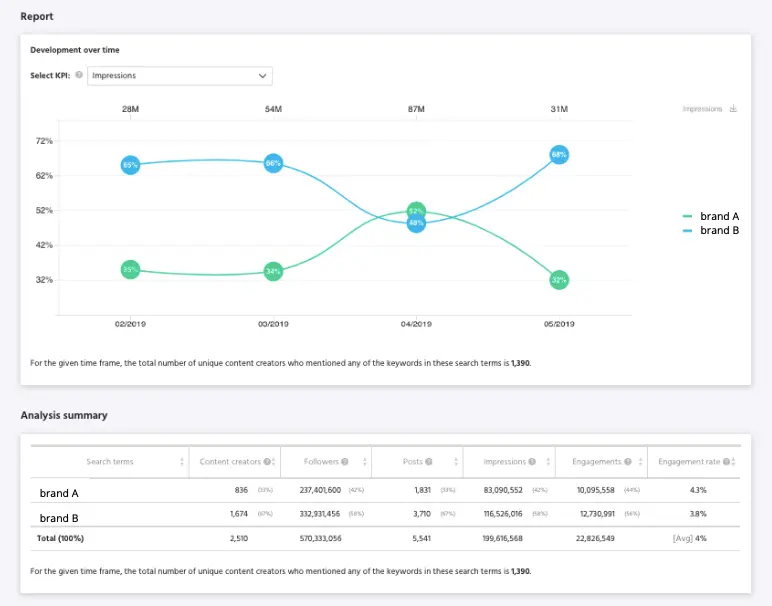Click the Followers column info icon
This screenshot has height=606, width=772.
tap(344, 461)
